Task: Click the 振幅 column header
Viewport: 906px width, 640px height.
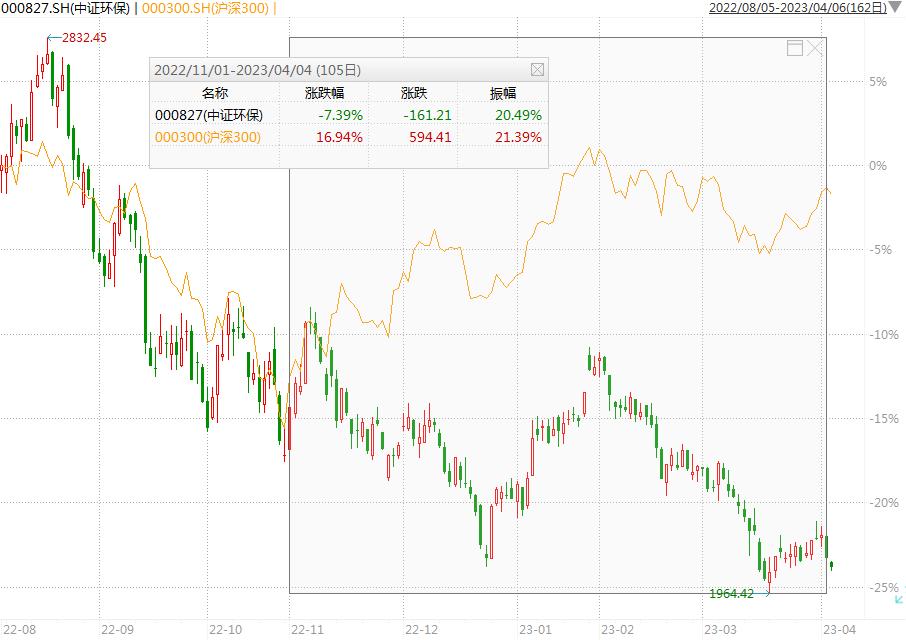Action: 502,93
